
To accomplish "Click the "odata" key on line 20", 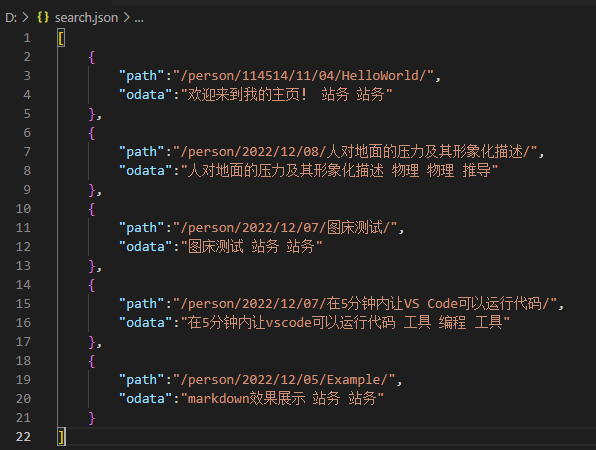I will tap(146, 398).
